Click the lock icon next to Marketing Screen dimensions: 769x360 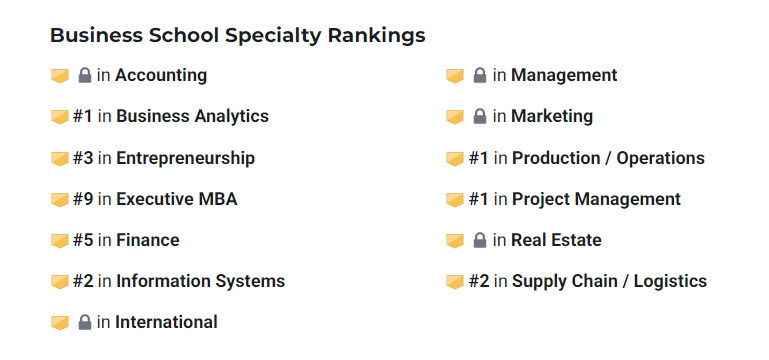(x=480, y=116)
